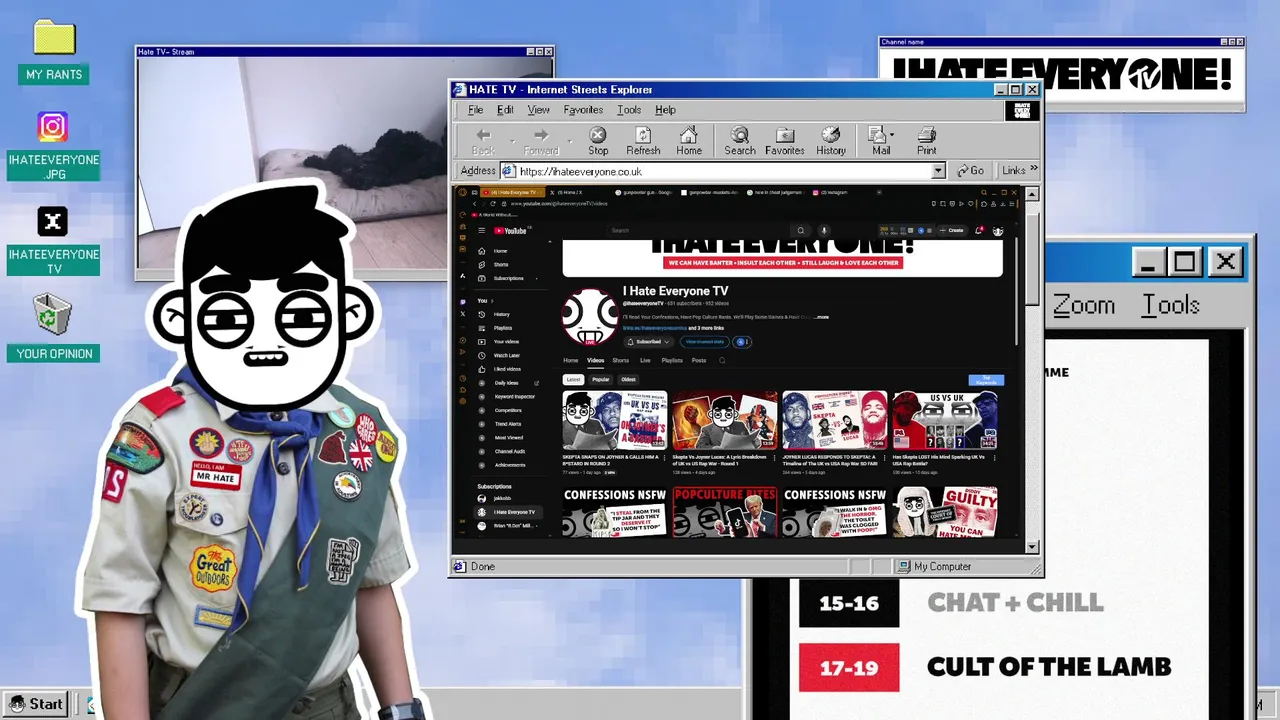Select Watch Later in YouTube sidebar

click(x=506, y=355)
